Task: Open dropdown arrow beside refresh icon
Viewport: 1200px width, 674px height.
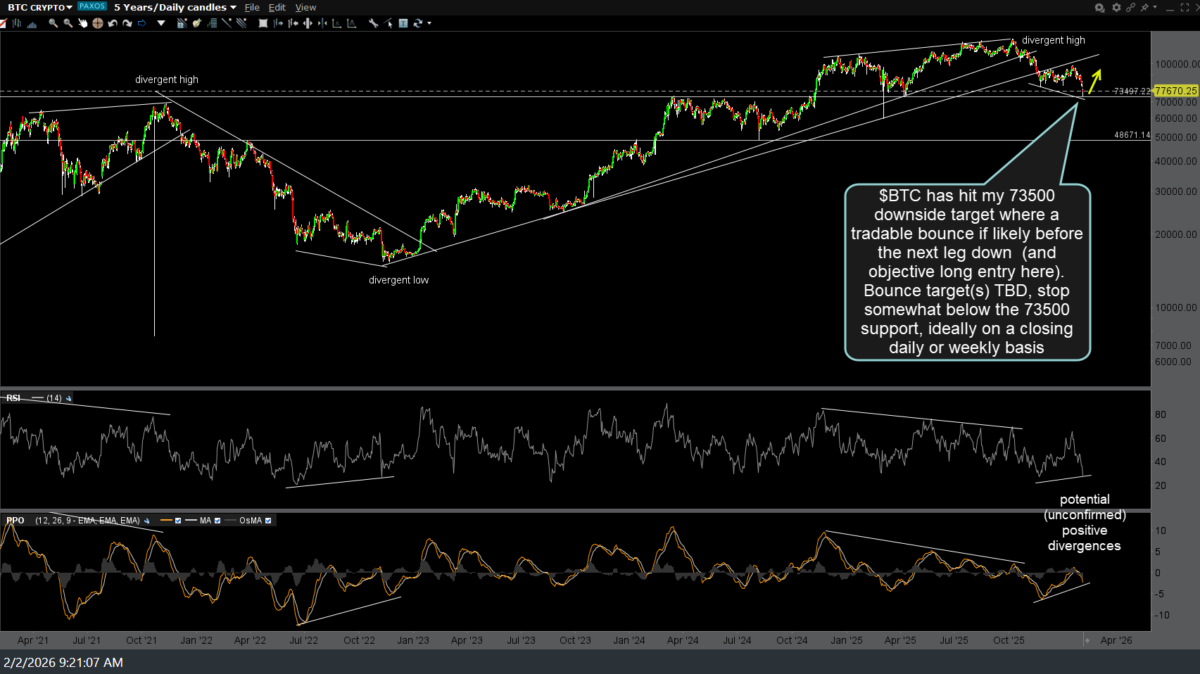Action: pyautogui.click(x=429, y=24)
